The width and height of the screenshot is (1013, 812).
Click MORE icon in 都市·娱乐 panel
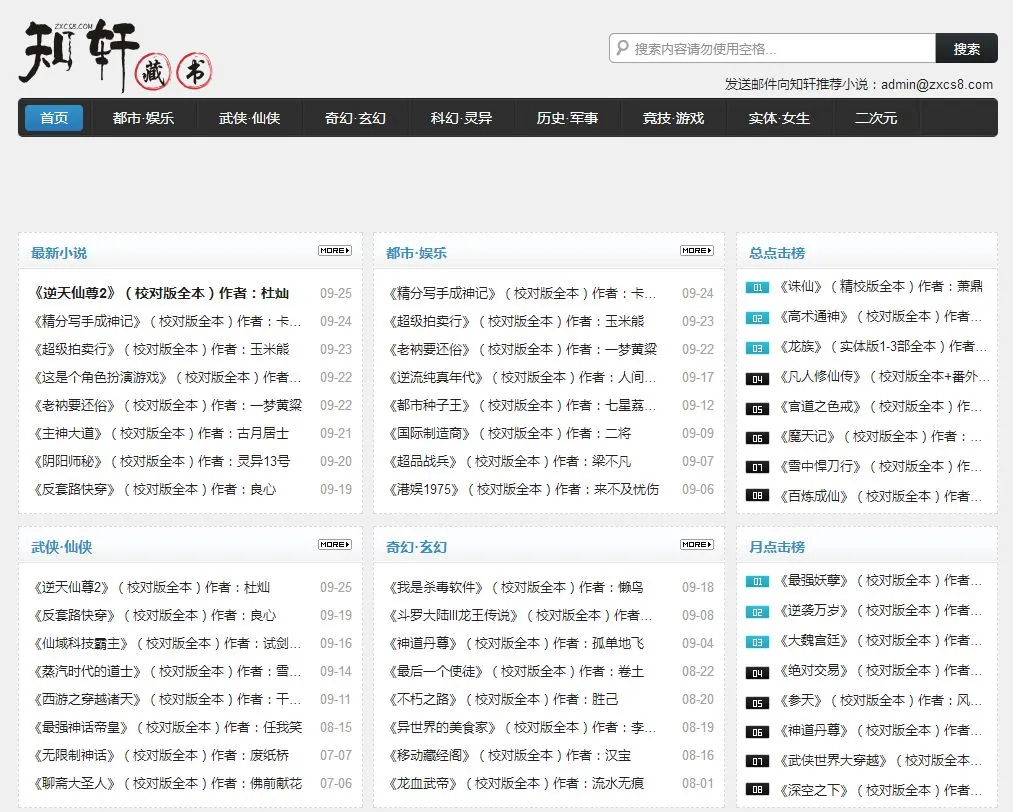(x=696, y=250)
